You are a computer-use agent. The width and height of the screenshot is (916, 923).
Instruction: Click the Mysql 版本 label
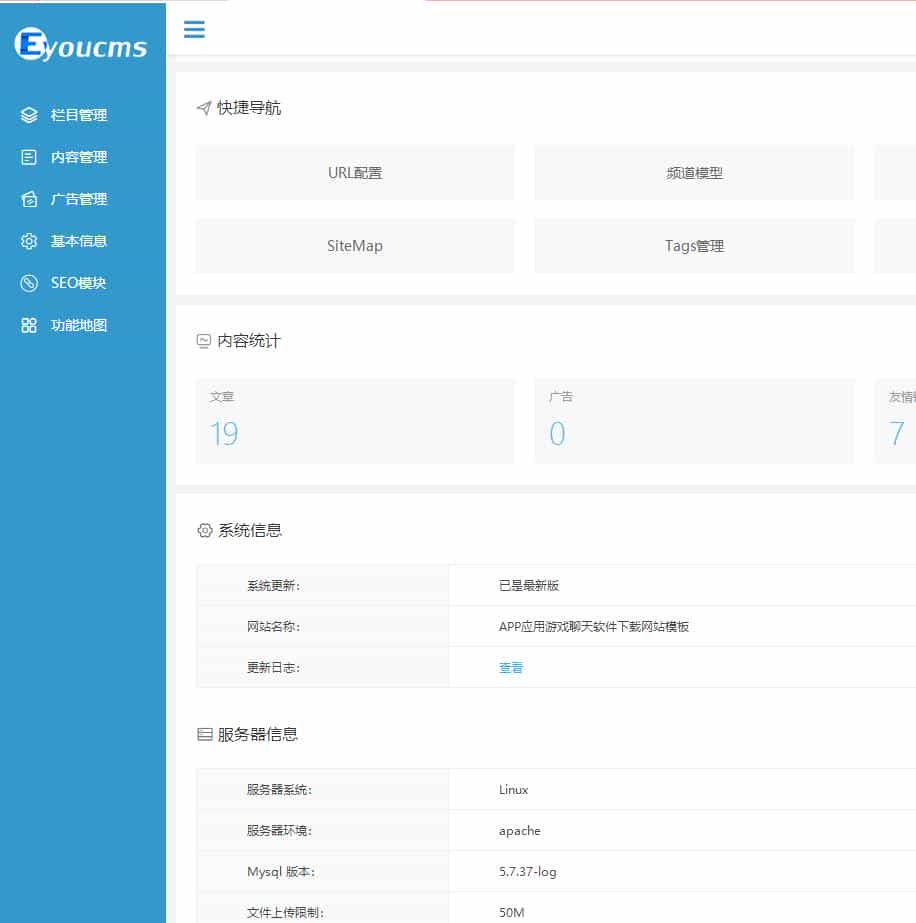click(281, 872)
